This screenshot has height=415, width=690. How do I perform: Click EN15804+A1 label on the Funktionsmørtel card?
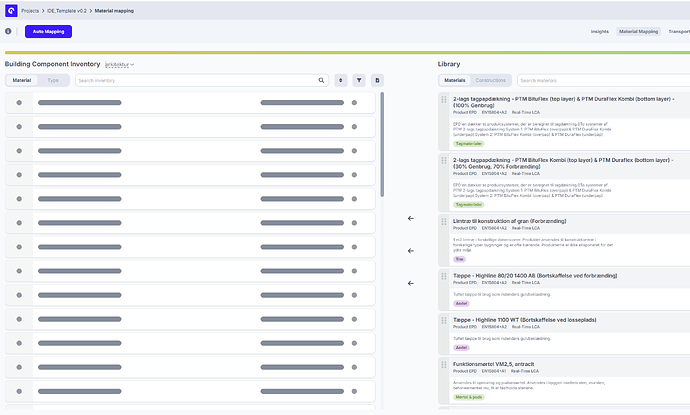[494, 371]
